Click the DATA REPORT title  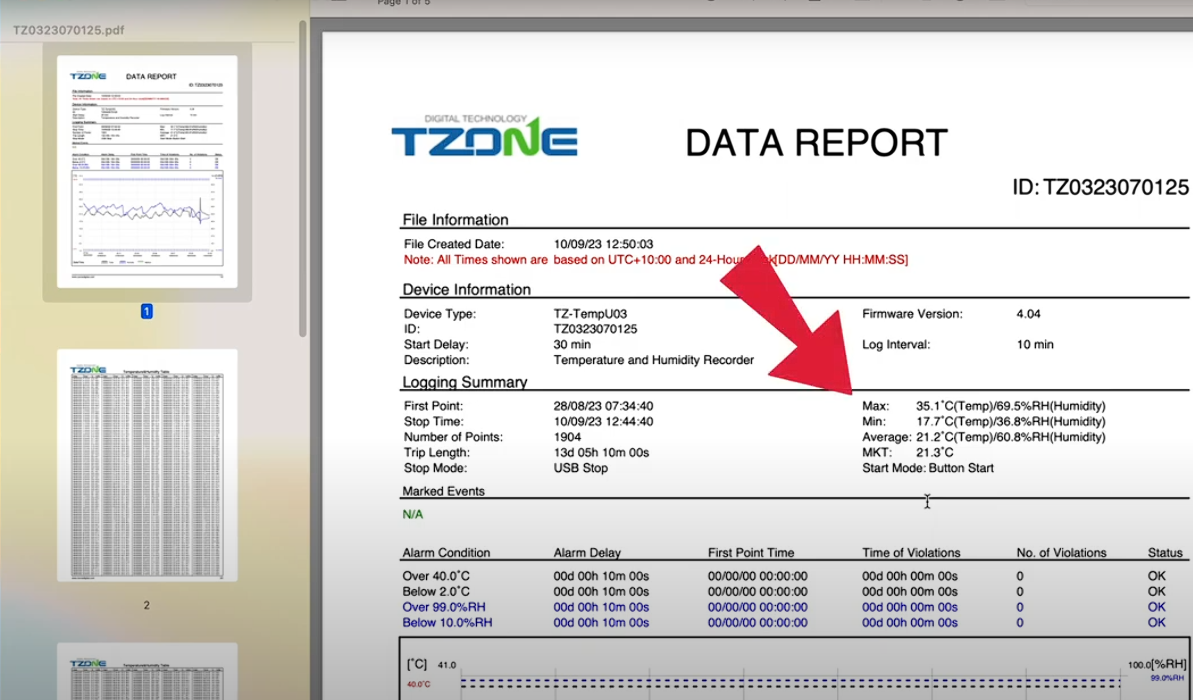(x=815, y=143)
